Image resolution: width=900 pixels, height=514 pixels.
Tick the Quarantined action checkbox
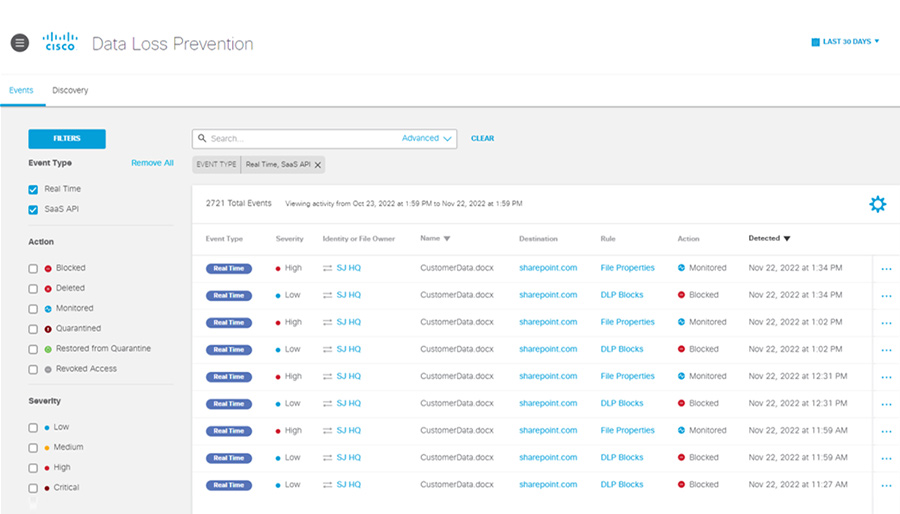point(33,328)
